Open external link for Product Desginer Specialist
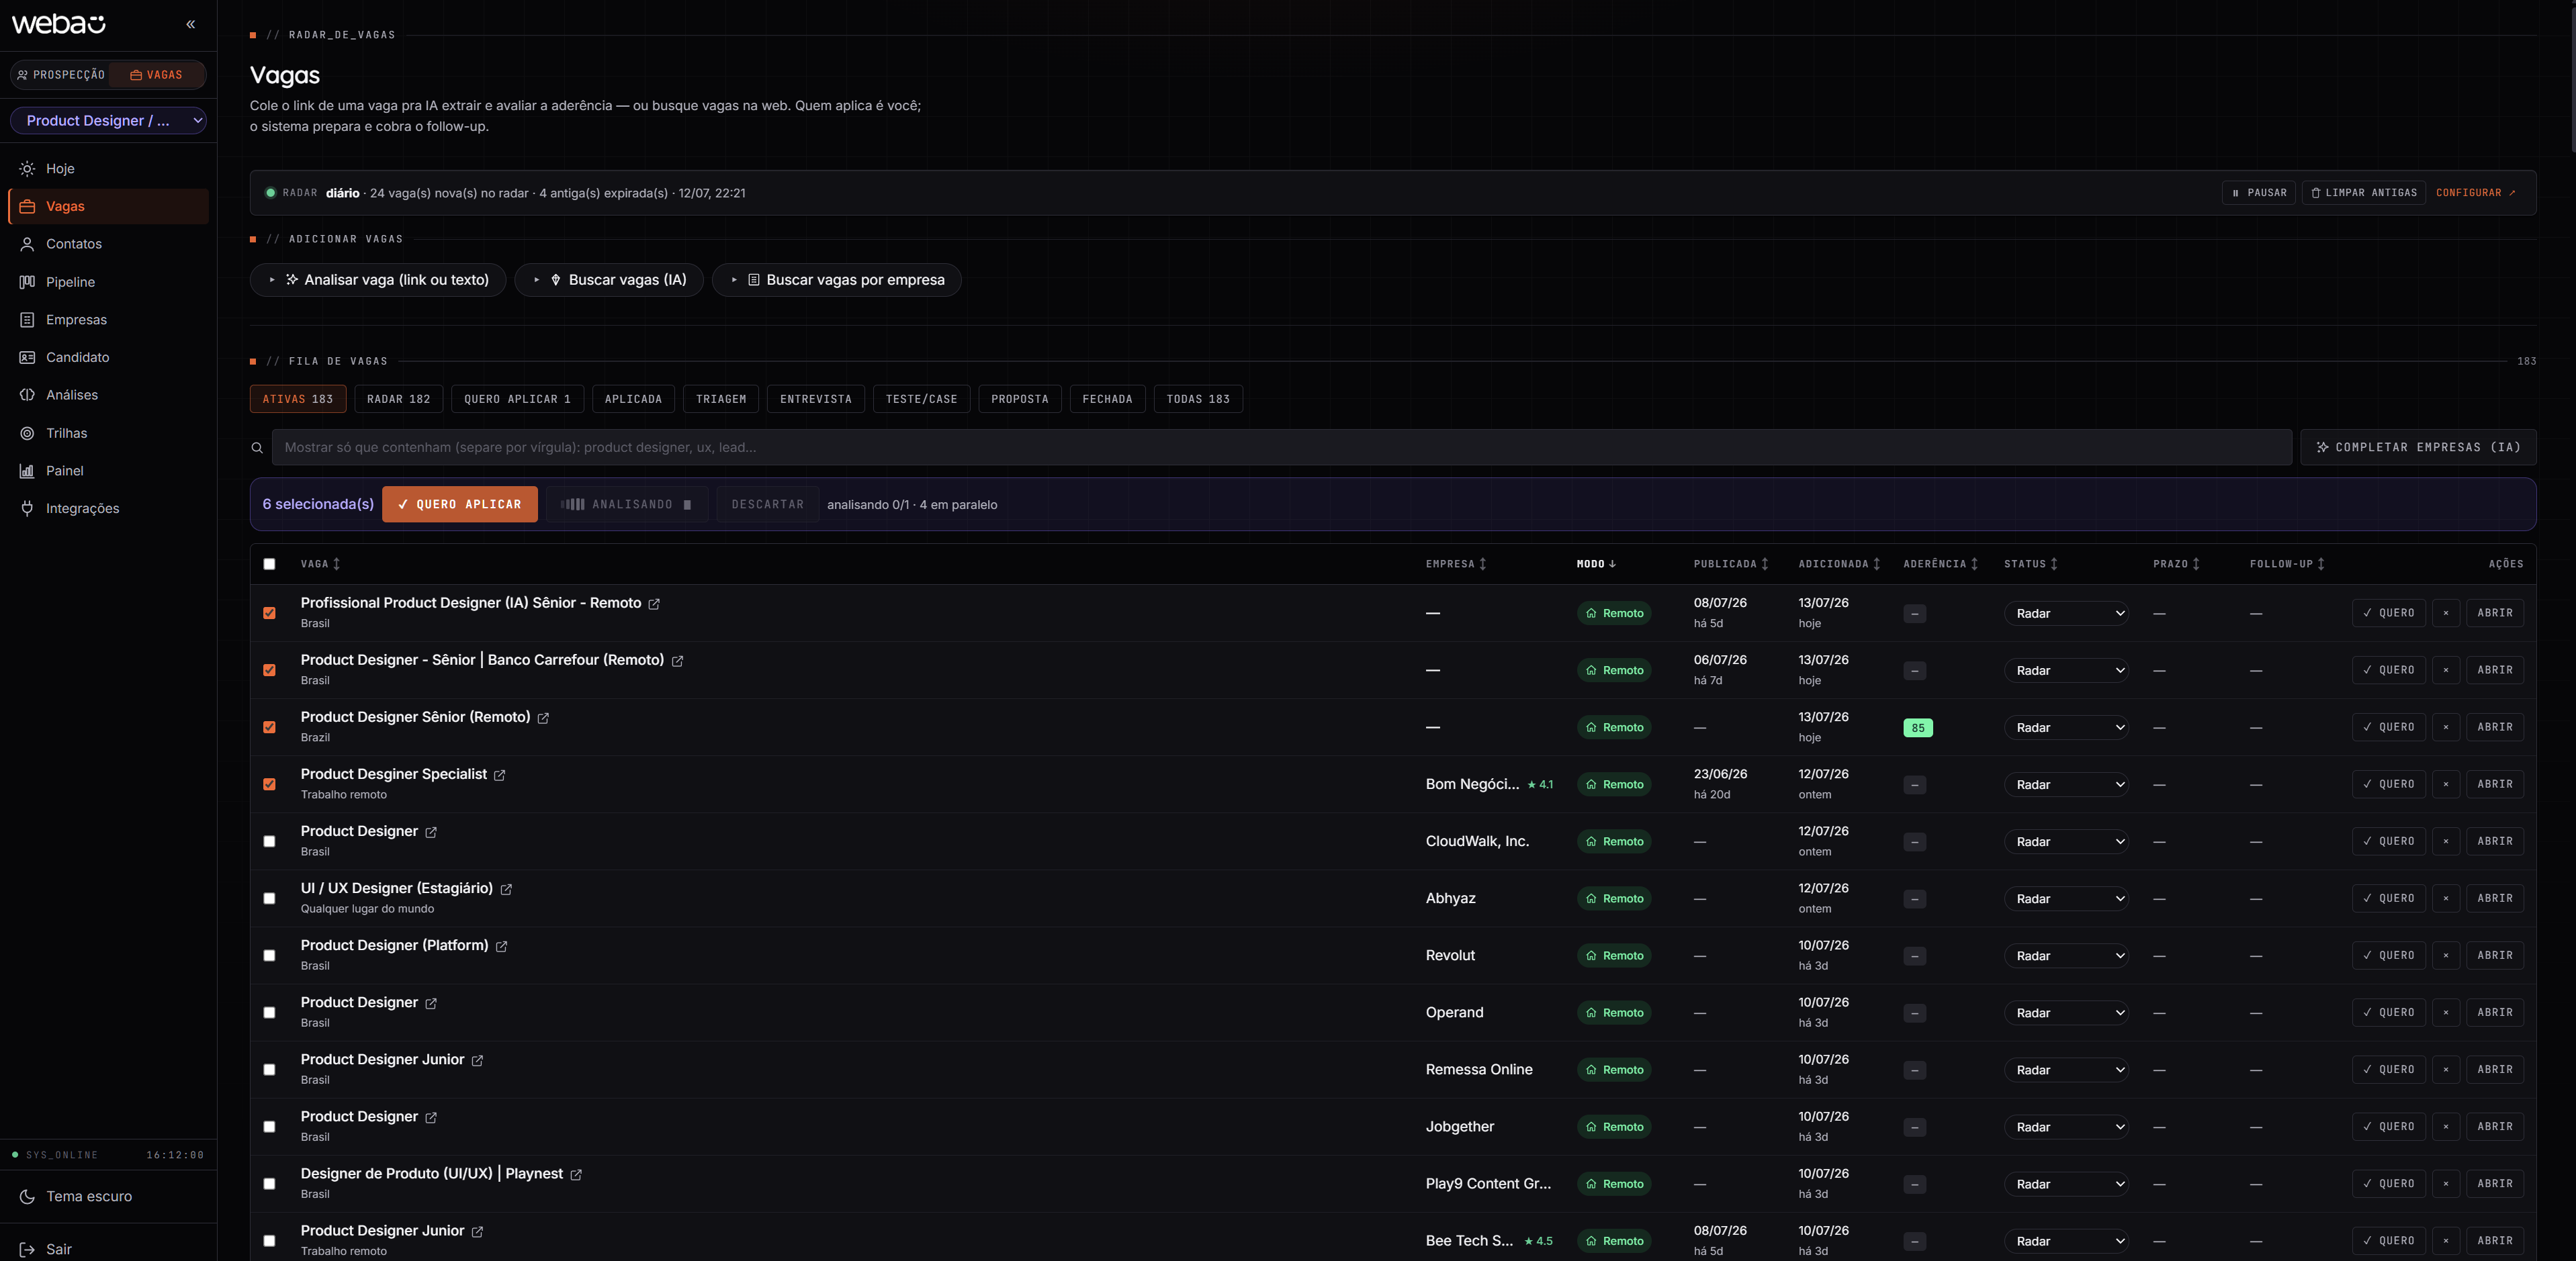Image resolution: width=2576 pixels, height=1261 pixels. tap(499, 775)
